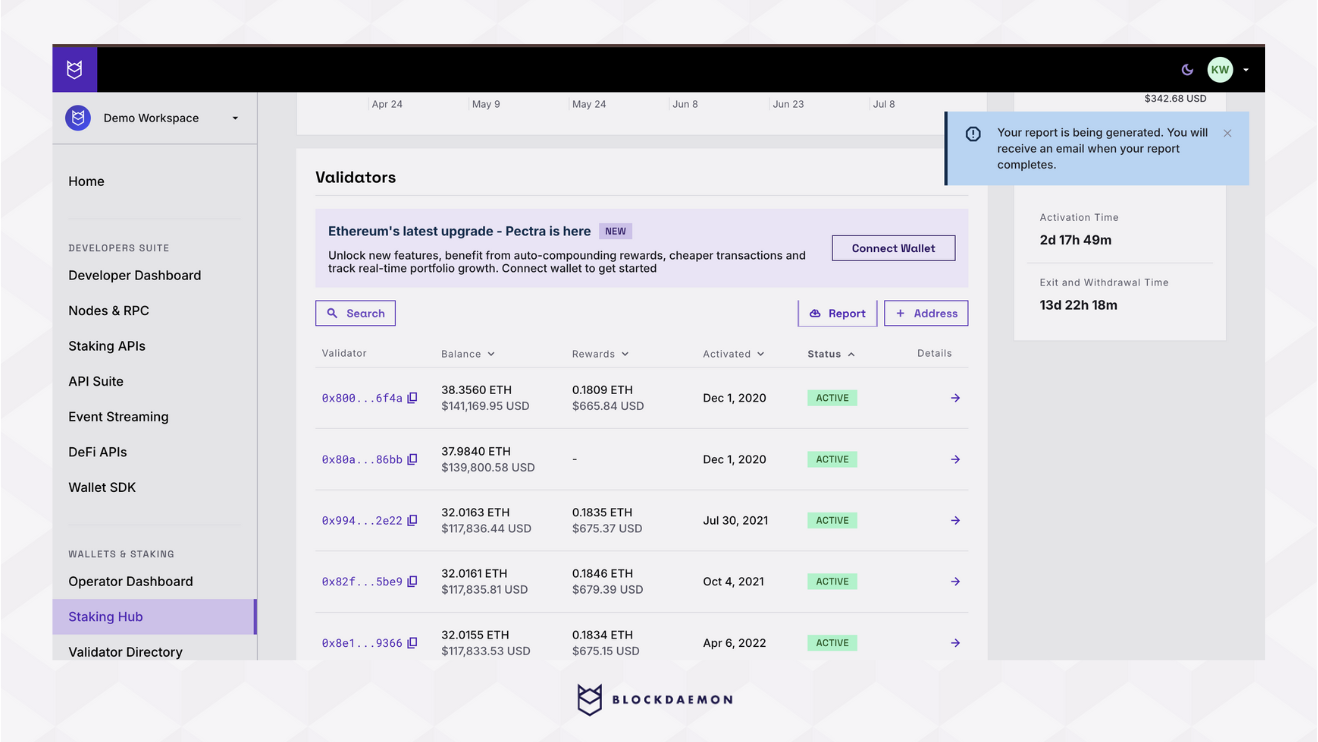Open validator 0x80a...86bb link
The height and width of the screenshot is (742, 1318).
point(362,460)
